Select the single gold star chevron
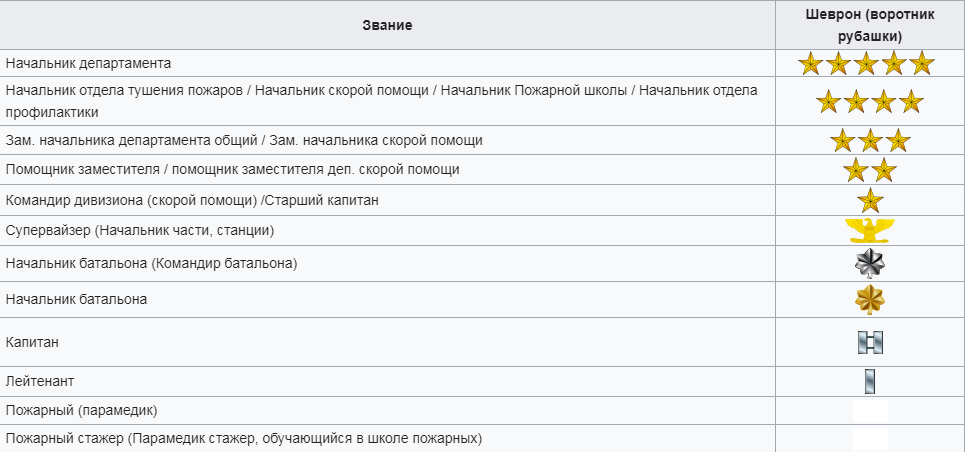The height and width of the screenshot is (452, 965). click(870, 200)
